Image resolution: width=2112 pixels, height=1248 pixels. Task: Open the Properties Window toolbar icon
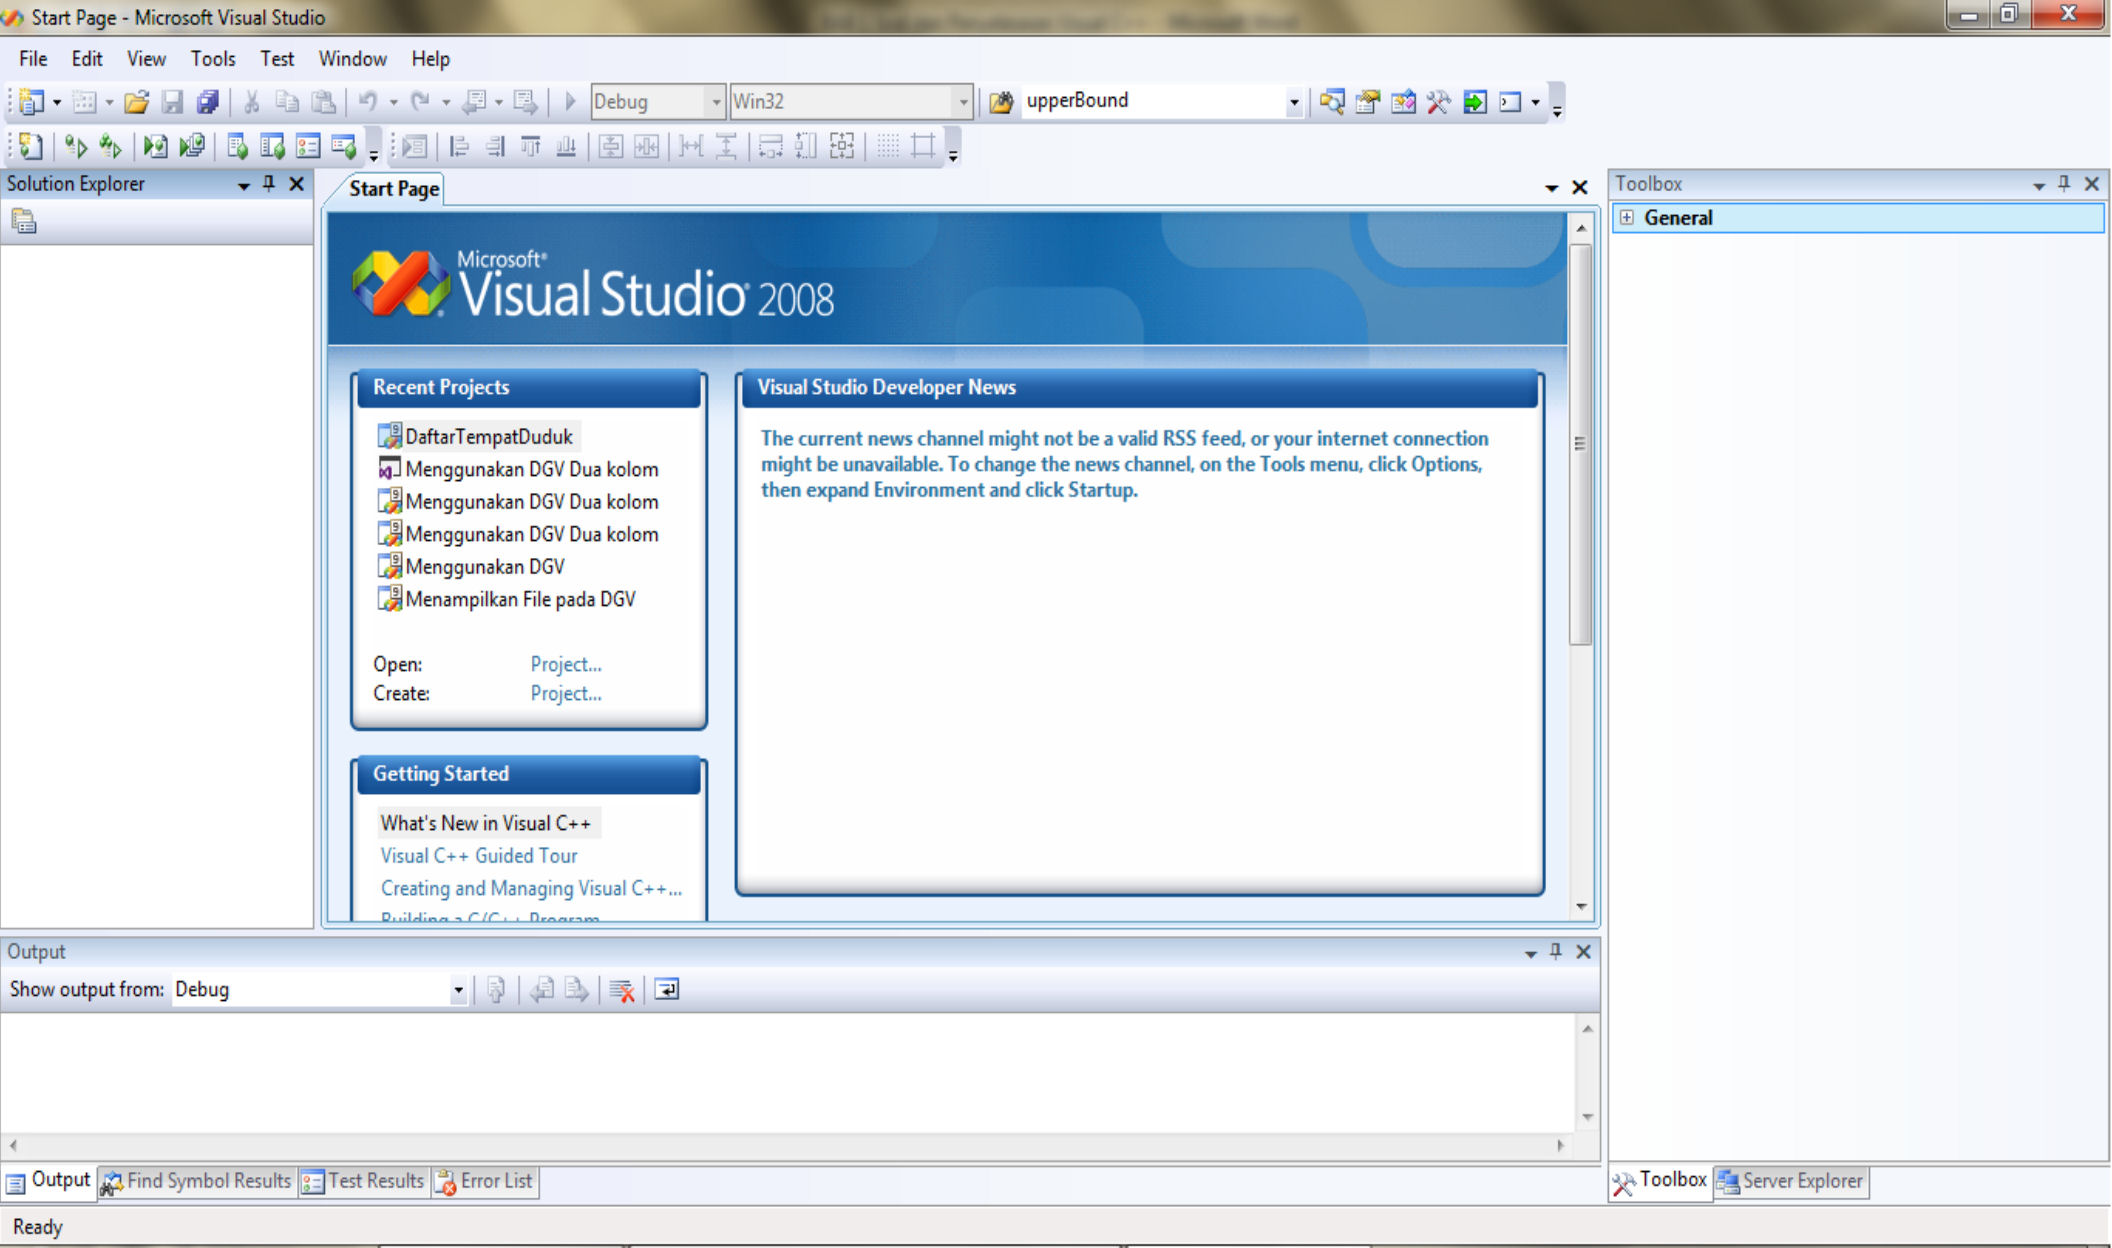point(1367,102)
